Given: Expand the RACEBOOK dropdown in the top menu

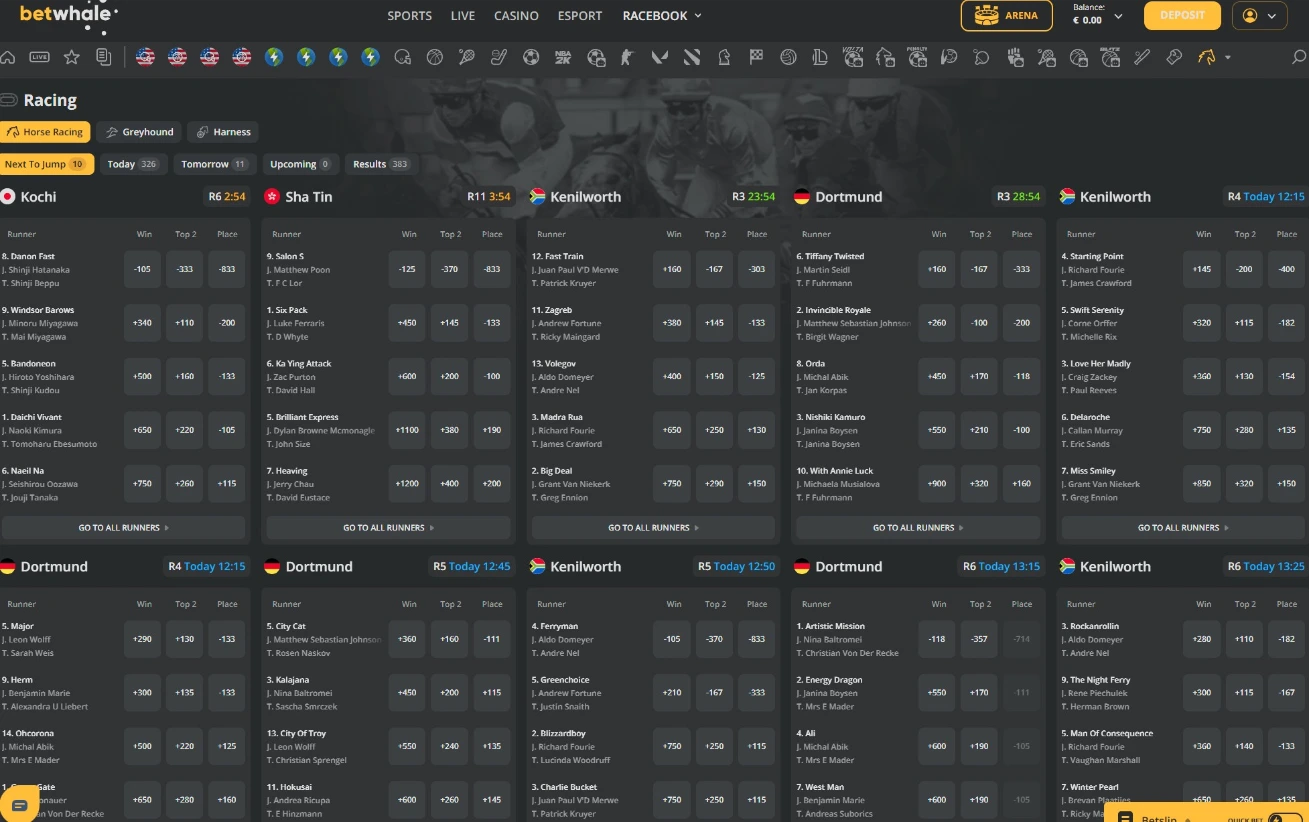Looking at the screenshot, I should point(661,16).
